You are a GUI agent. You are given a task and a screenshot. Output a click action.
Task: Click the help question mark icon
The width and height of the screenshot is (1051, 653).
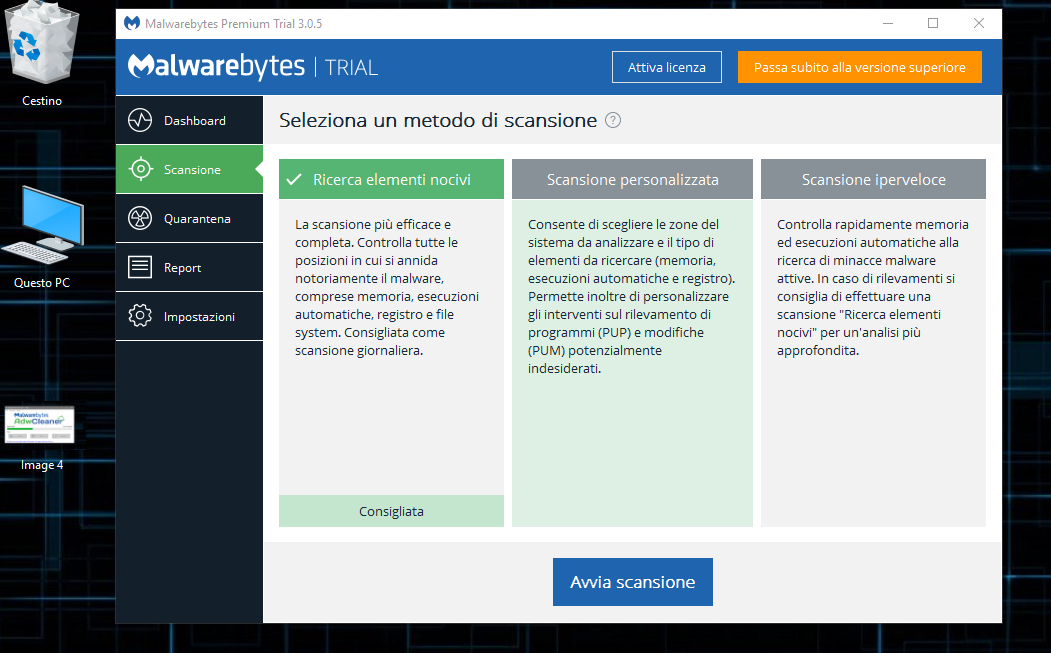(x=613, y=120)
